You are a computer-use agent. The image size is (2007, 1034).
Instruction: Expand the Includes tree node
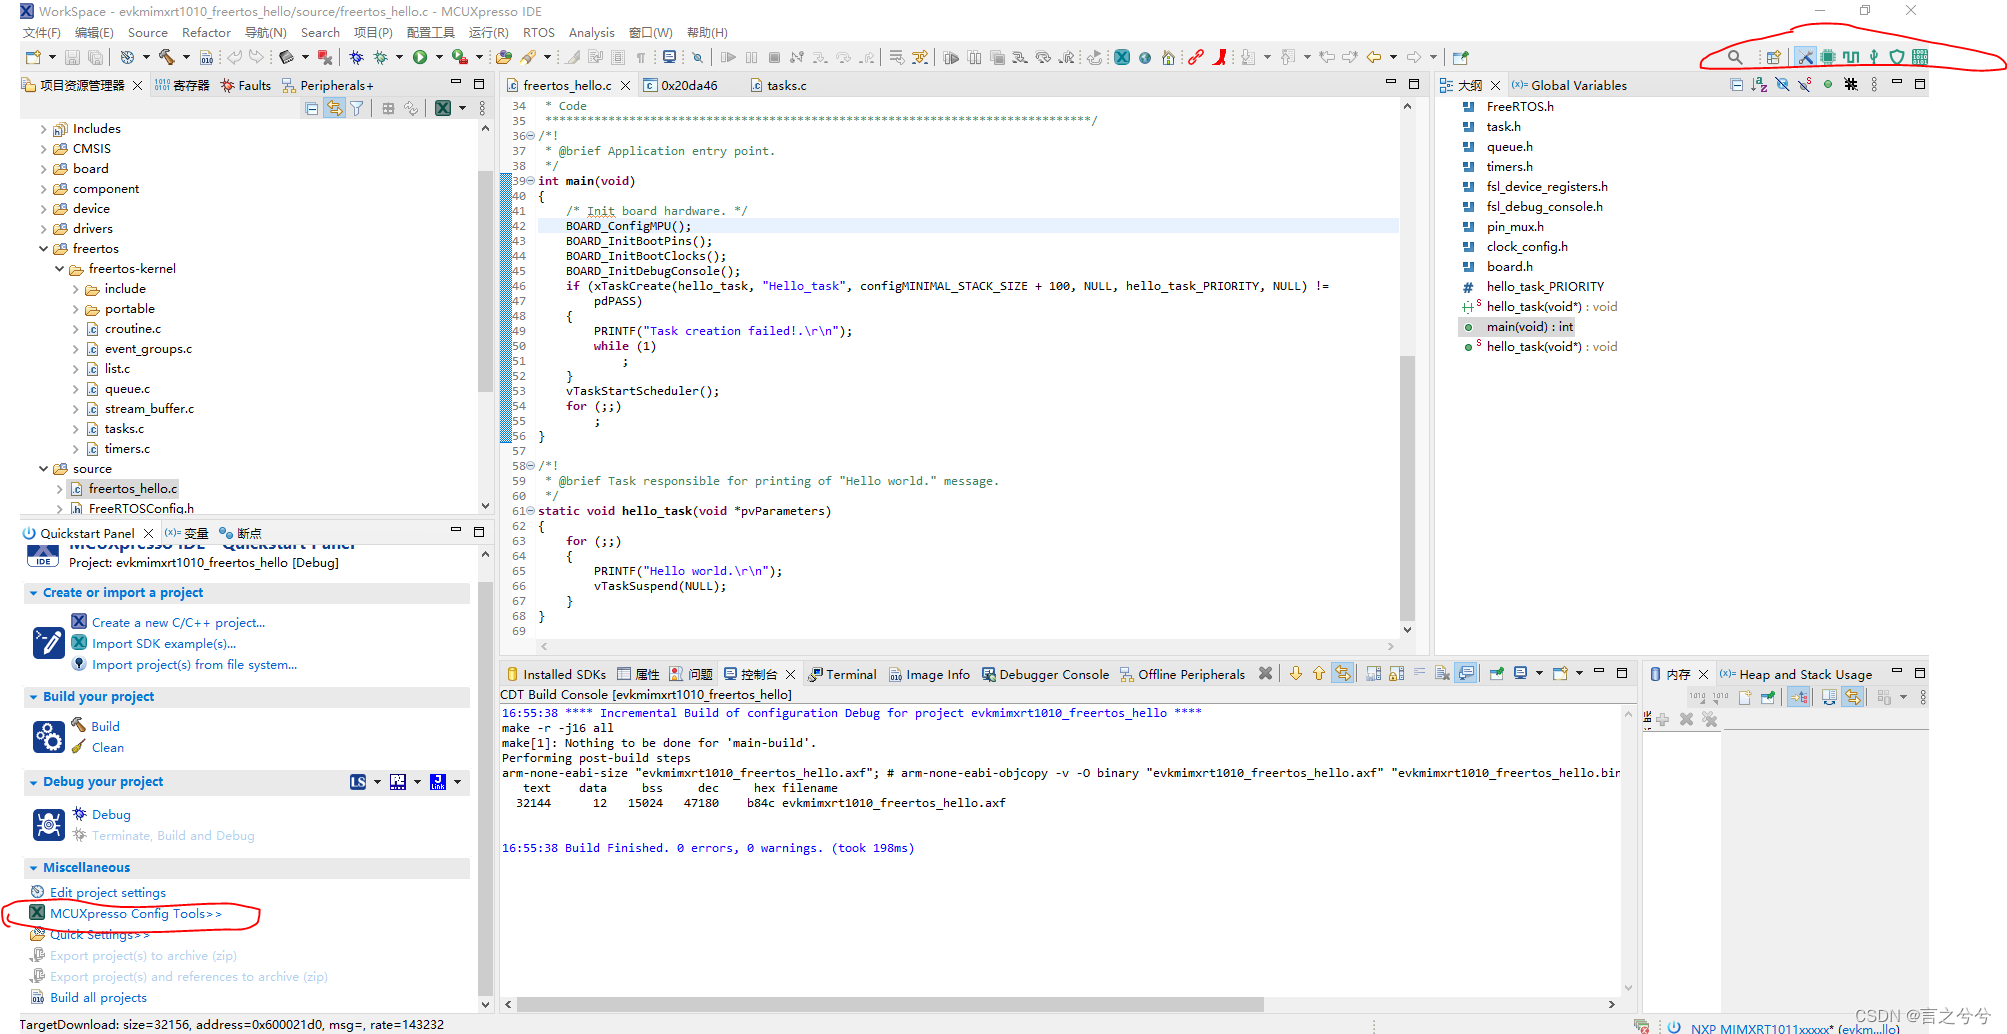[43, 129]
